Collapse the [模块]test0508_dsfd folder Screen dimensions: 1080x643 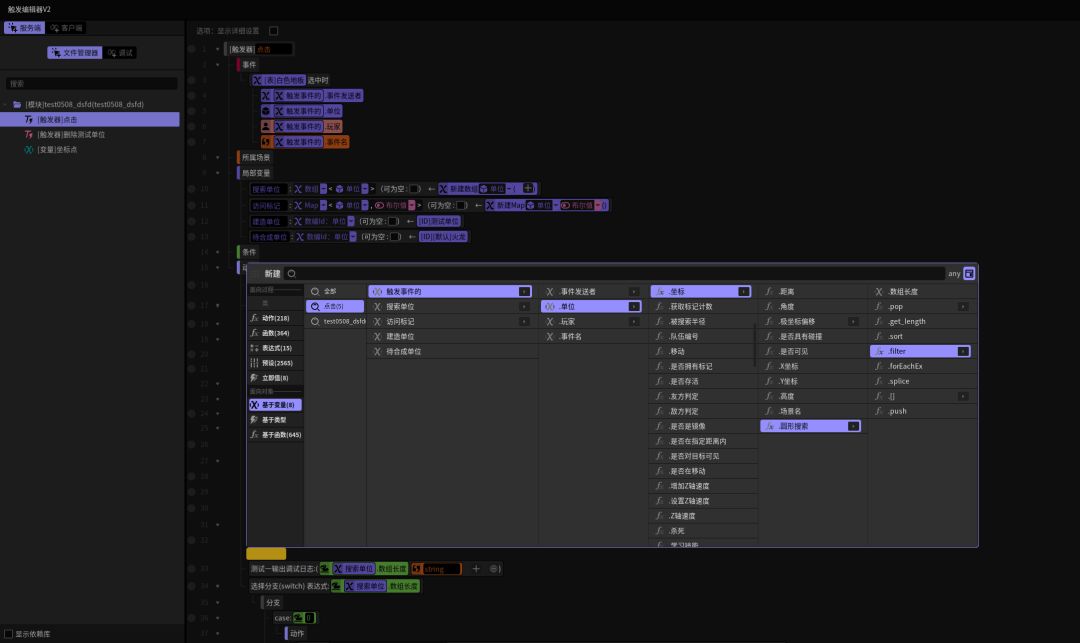6,104
